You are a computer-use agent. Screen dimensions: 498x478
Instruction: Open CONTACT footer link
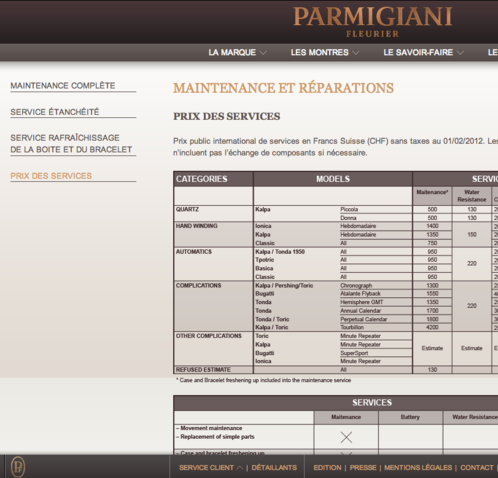coord(477,468)
